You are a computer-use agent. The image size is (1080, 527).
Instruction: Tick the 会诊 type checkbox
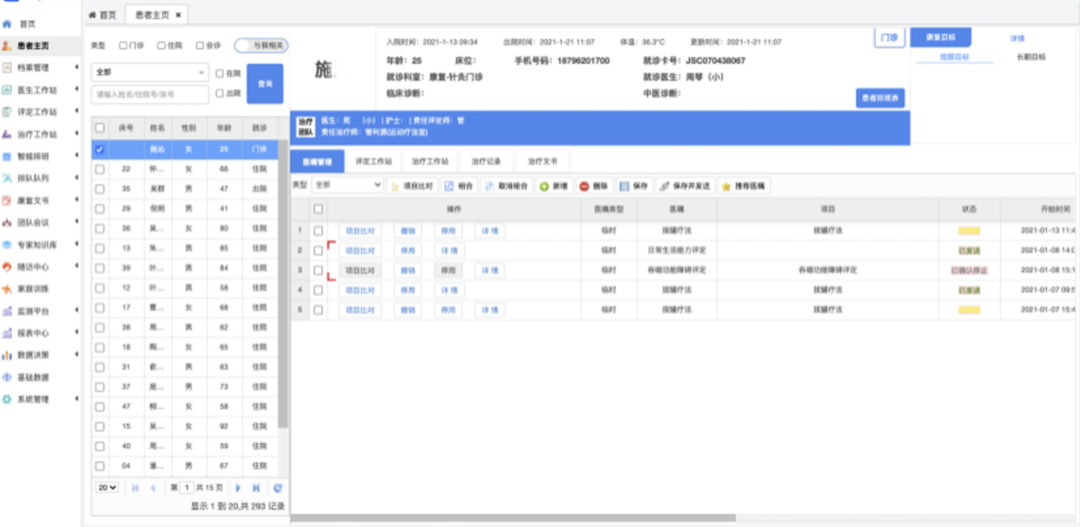[x=200, y=45]
